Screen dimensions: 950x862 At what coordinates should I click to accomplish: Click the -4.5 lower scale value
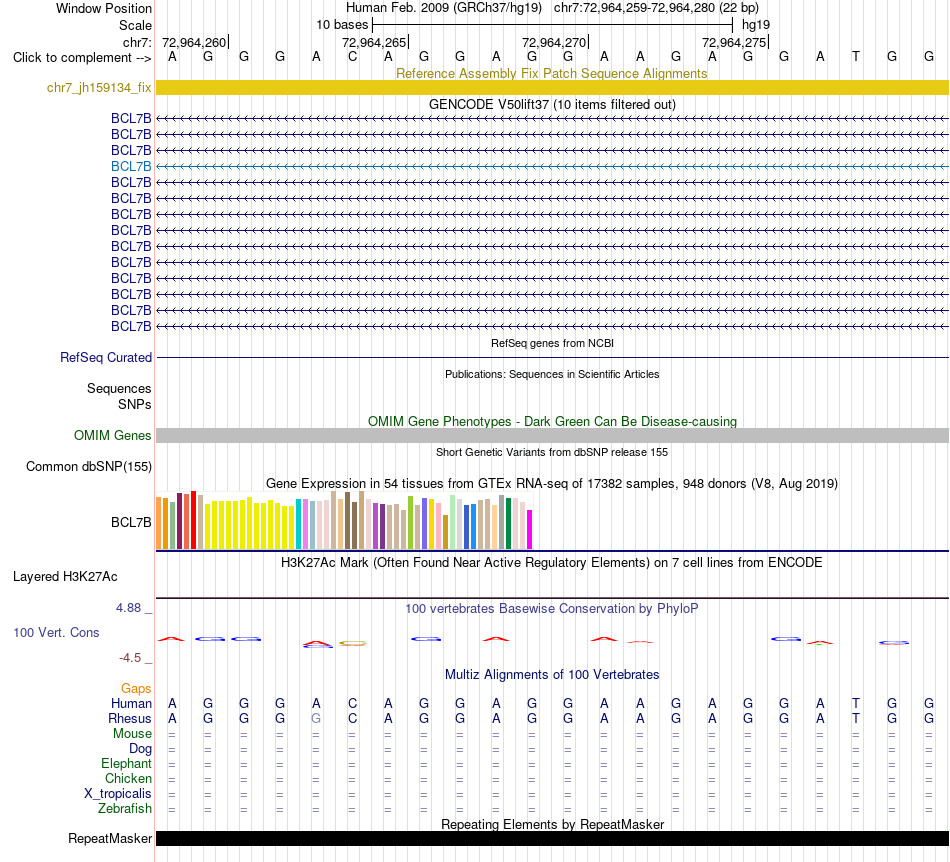click(x=130, y=657)
